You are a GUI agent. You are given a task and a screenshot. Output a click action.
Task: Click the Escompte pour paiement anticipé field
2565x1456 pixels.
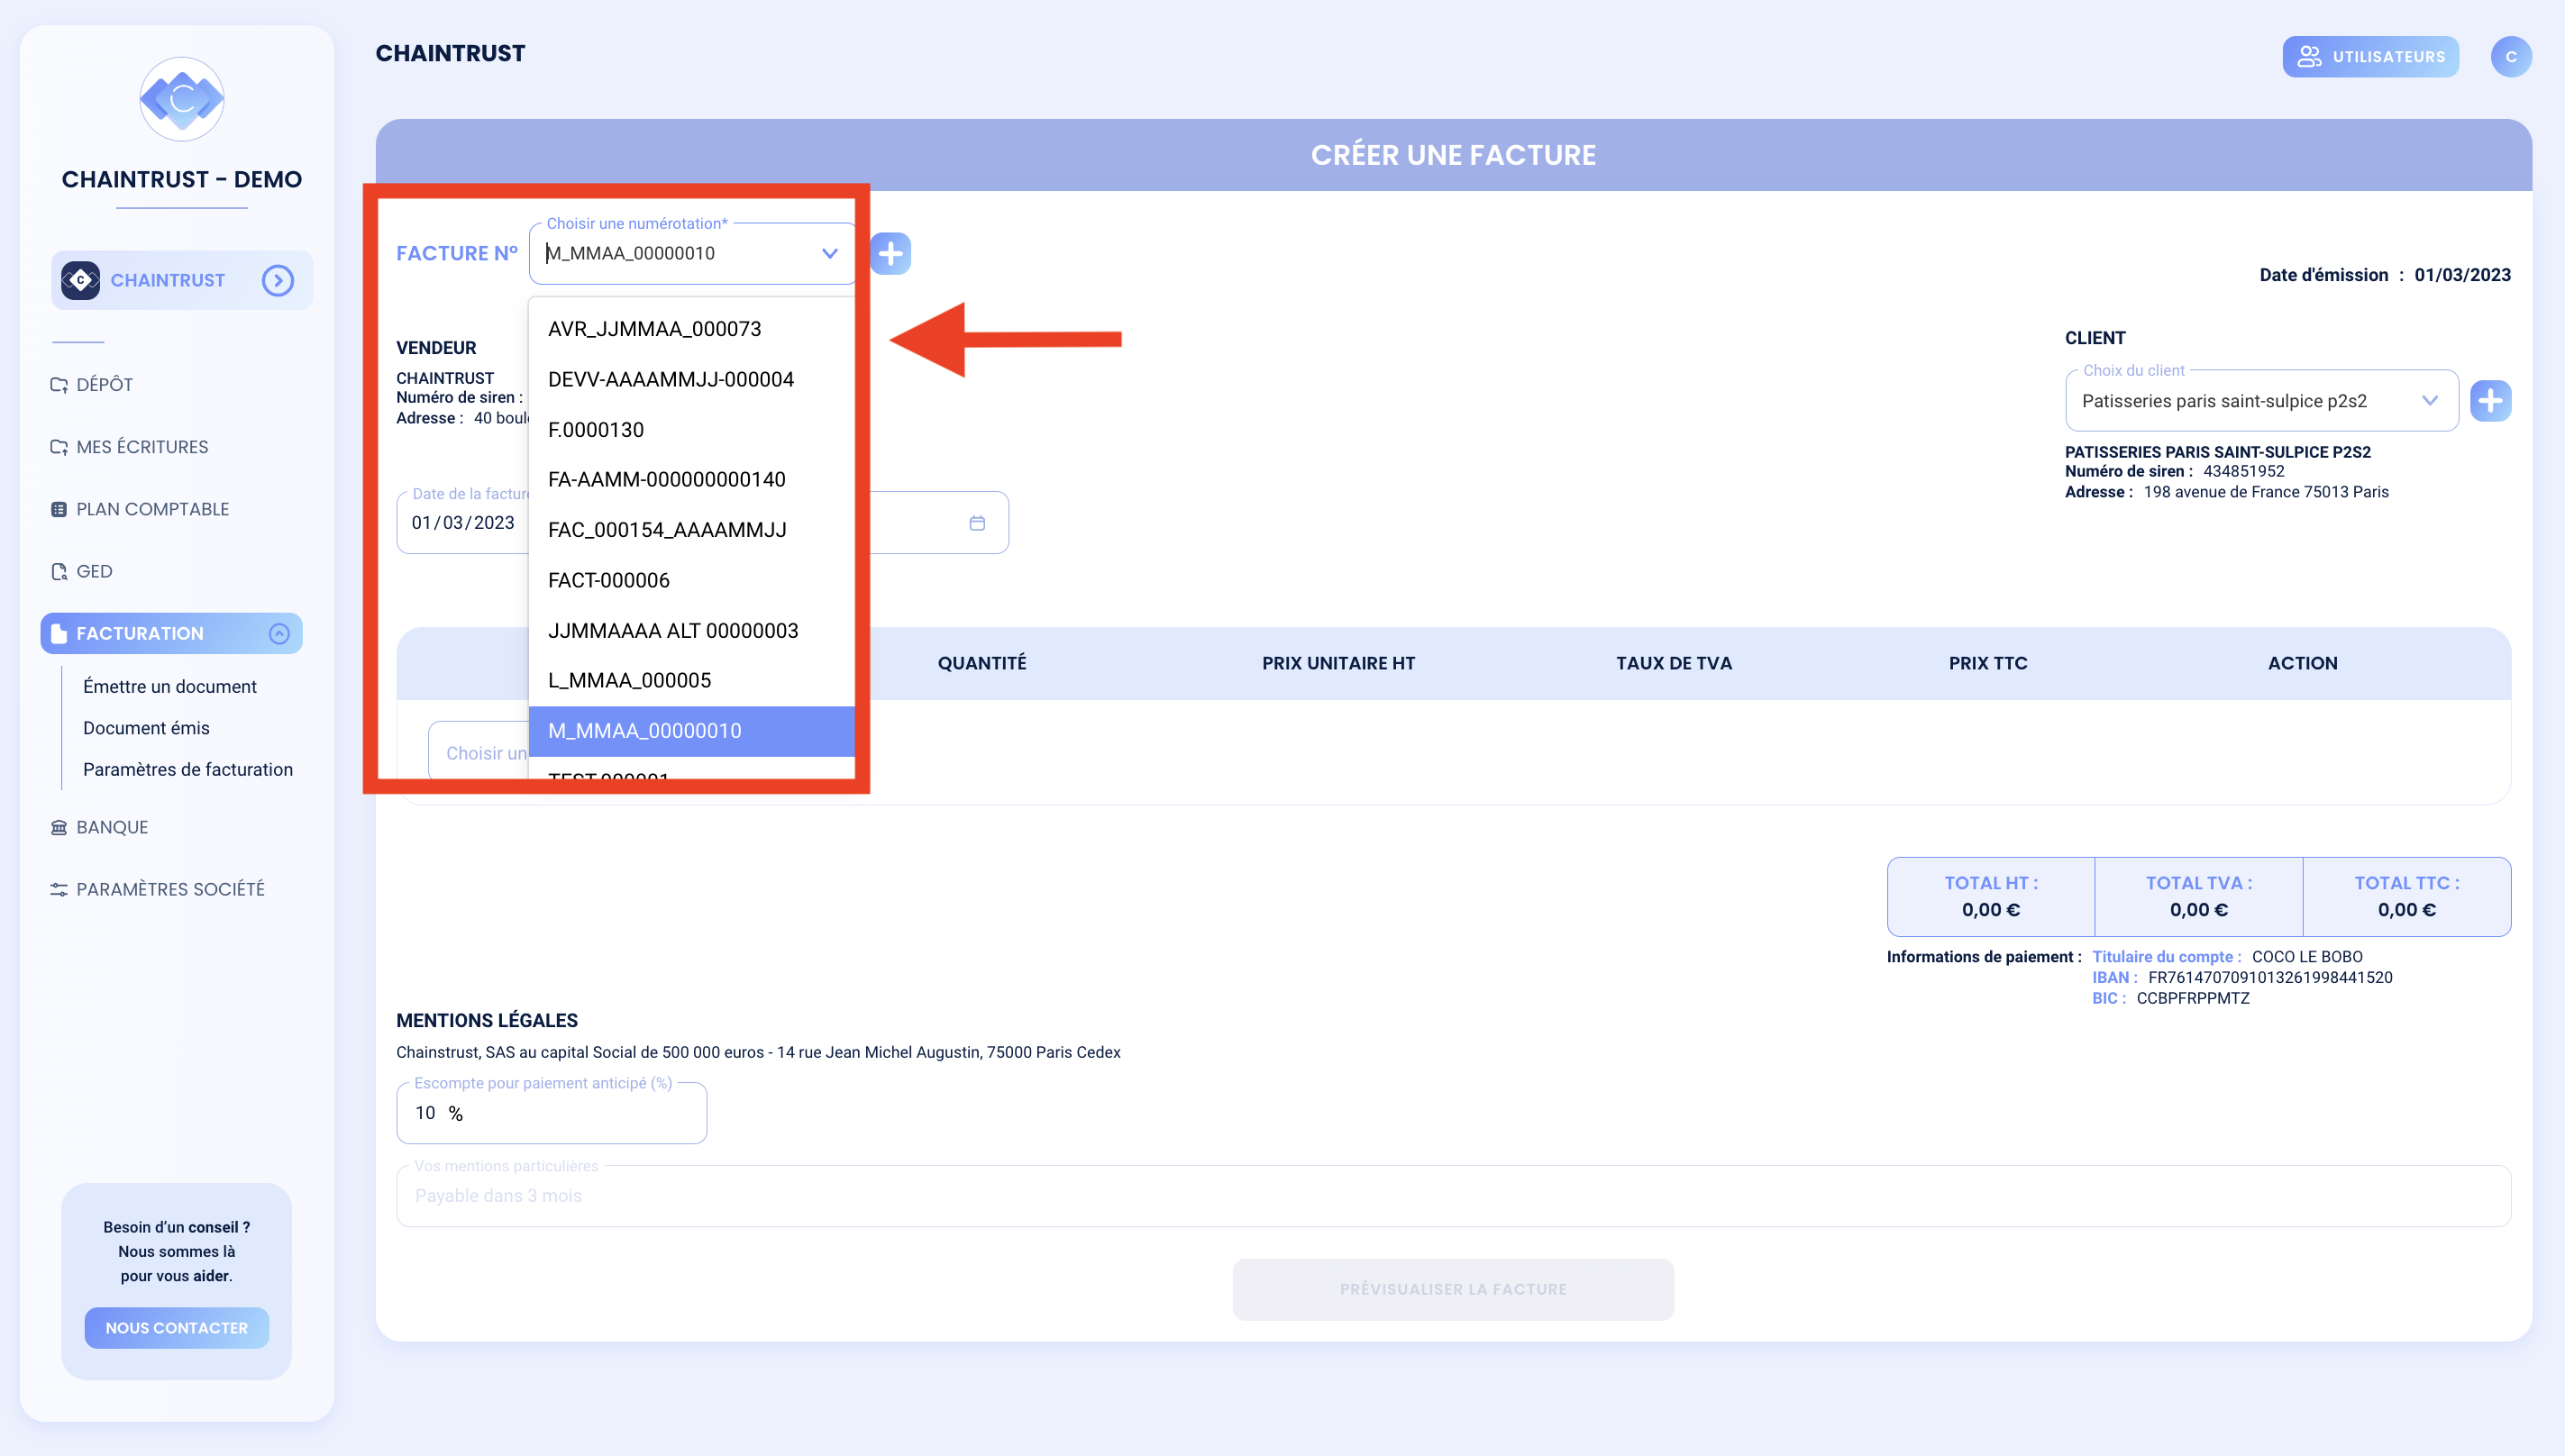point(552,1113)
